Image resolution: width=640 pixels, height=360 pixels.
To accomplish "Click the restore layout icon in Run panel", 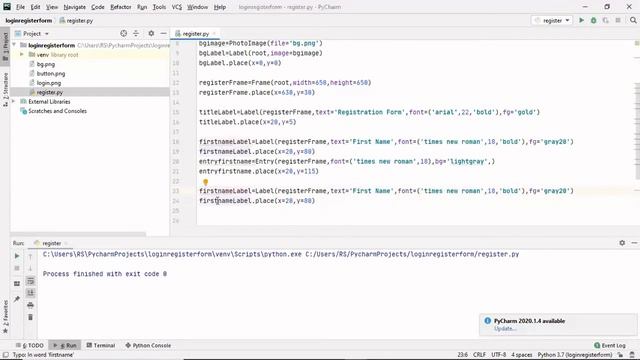I will (17, 283).
